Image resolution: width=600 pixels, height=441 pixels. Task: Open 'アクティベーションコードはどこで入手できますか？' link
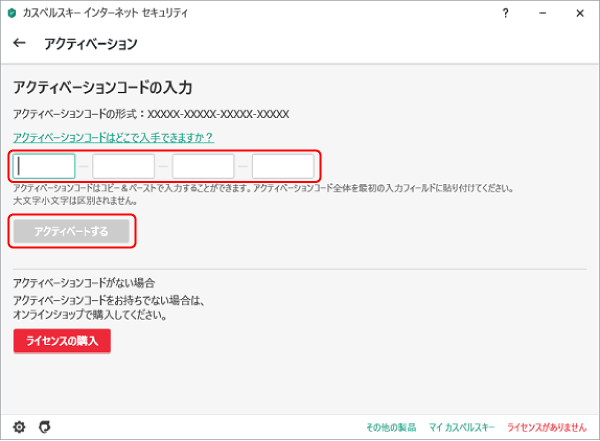point(114,137)
